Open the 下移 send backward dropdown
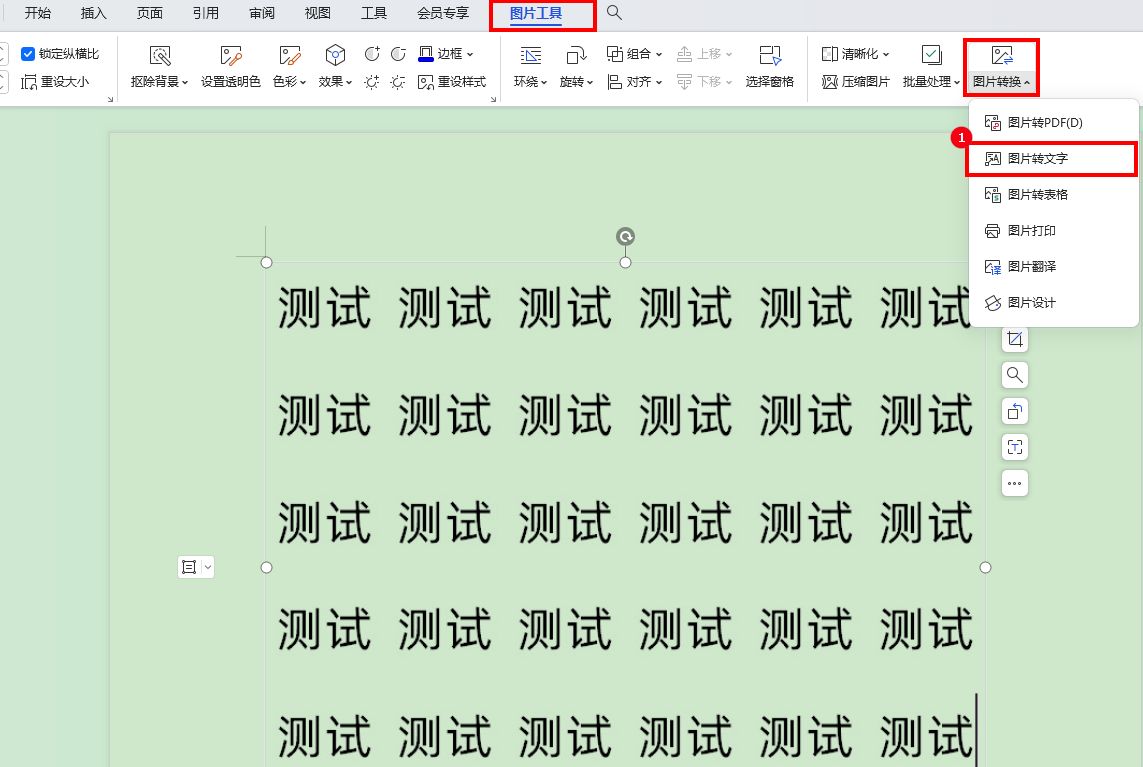Image resolution: width=1143 pixels, height=767 pixels. [705, 82]
